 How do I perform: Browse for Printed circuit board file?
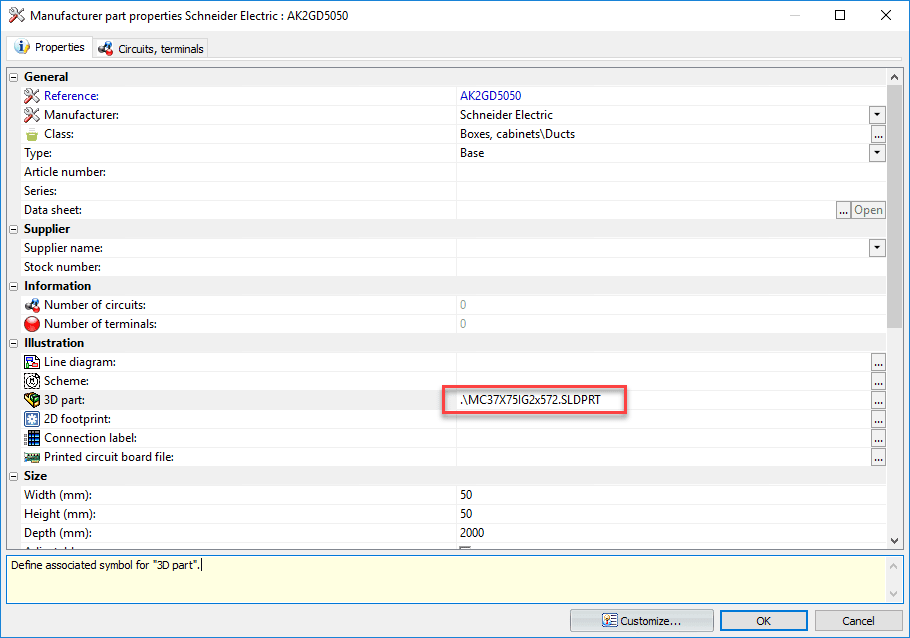(x=878, y=457)
